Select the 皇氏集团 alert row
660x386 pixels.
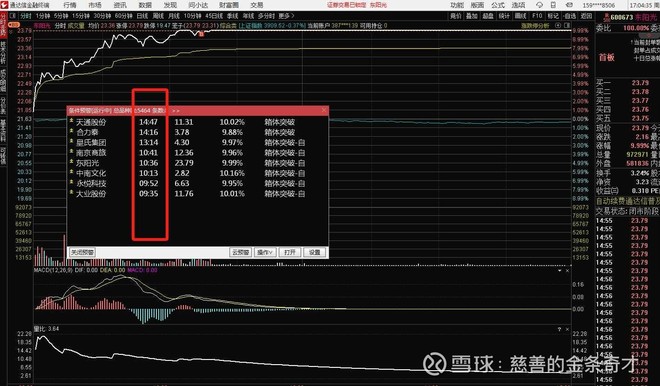point(197,142)
